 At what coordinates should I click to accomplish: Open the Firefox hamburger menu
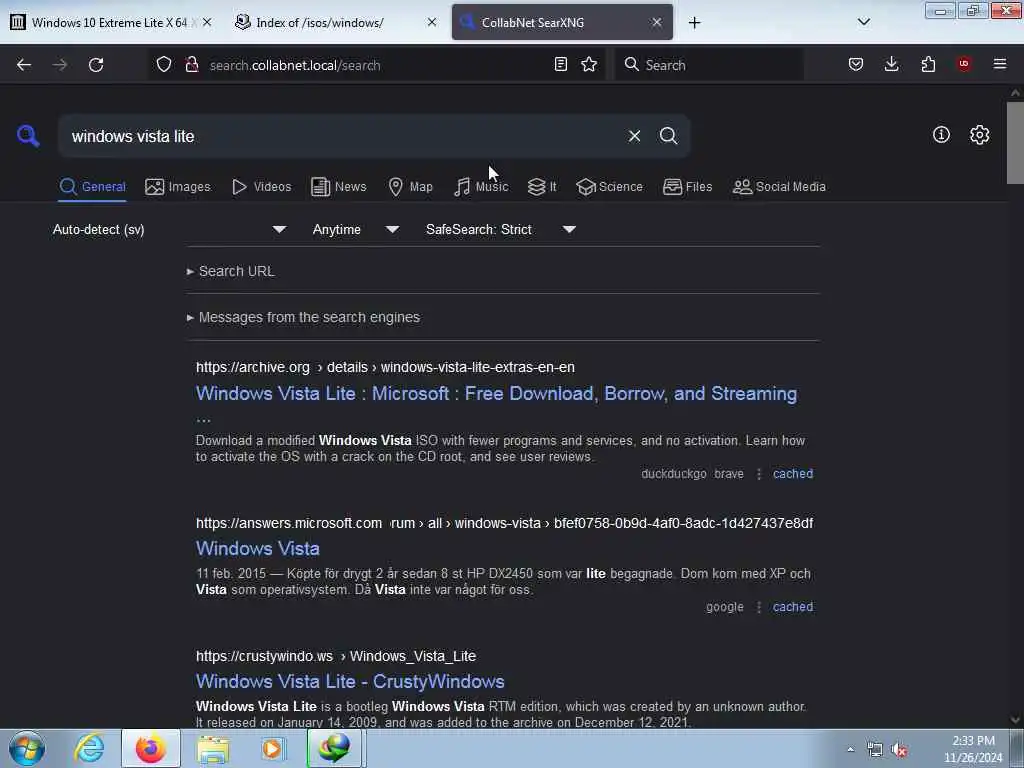click(1000, 64)
